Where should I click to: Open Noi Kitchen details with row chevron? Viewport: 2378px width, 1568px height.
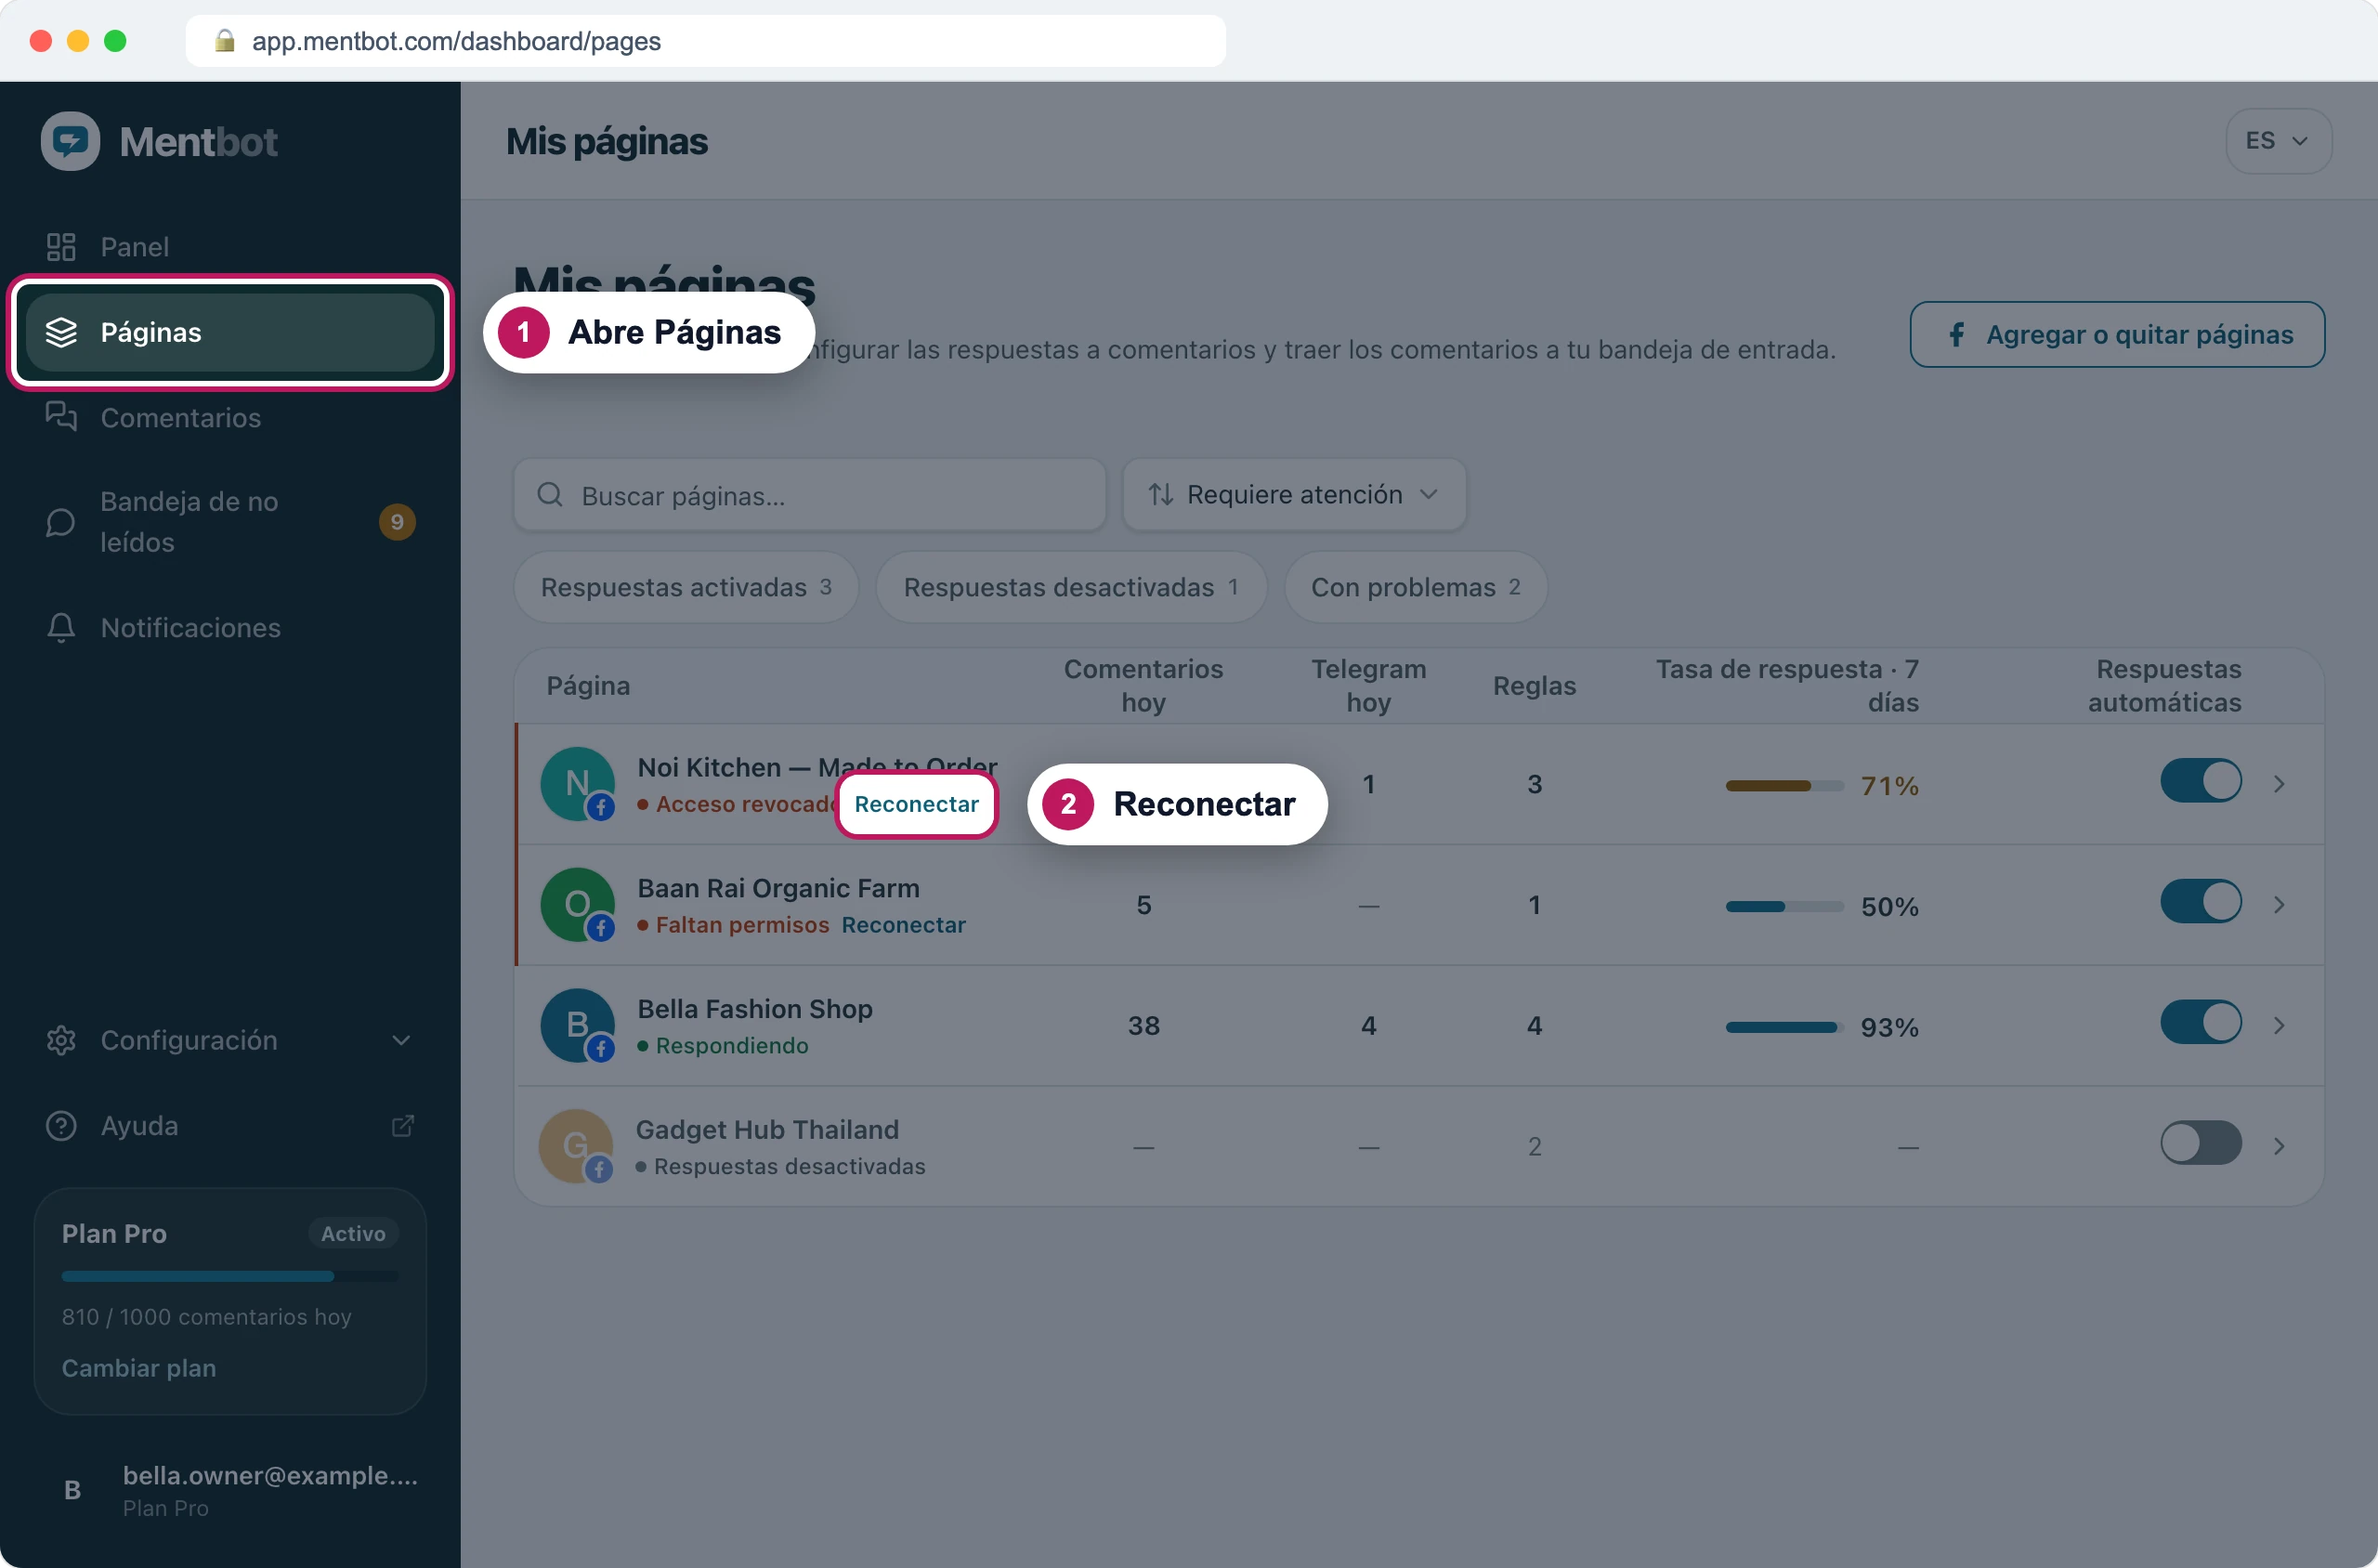click(2279, 784)
